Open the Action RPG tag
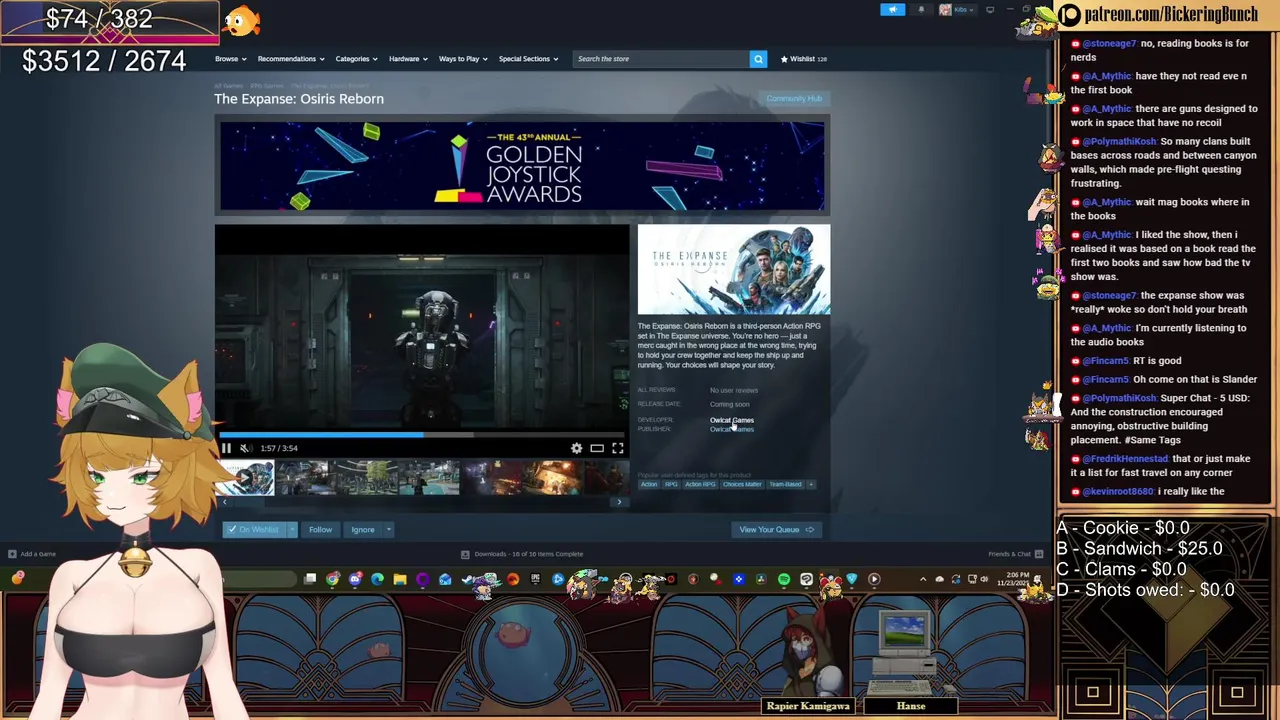Screen dimensions: 1280x720 [x=700, y=484]
